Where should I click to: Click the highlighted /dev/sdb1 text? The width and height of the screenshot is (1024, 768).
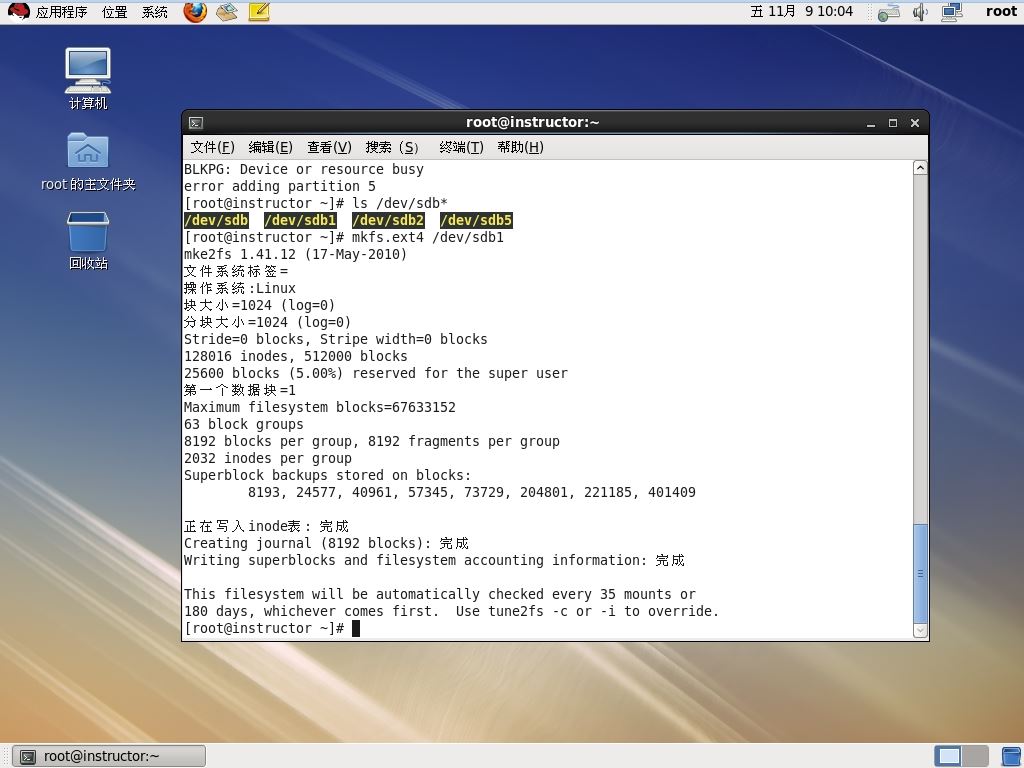click(x=300, y=220)
